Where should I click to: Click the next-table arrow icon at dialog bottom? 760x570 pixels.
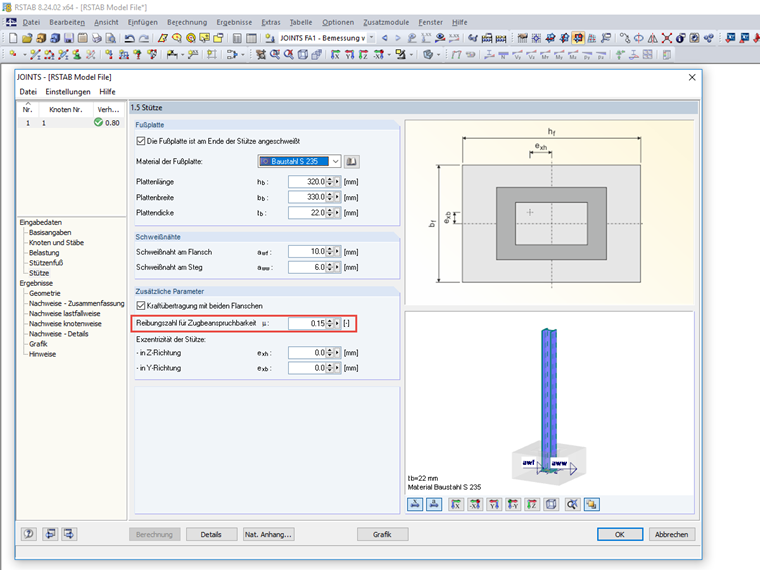pyautogui.click(x=69, y=534)
